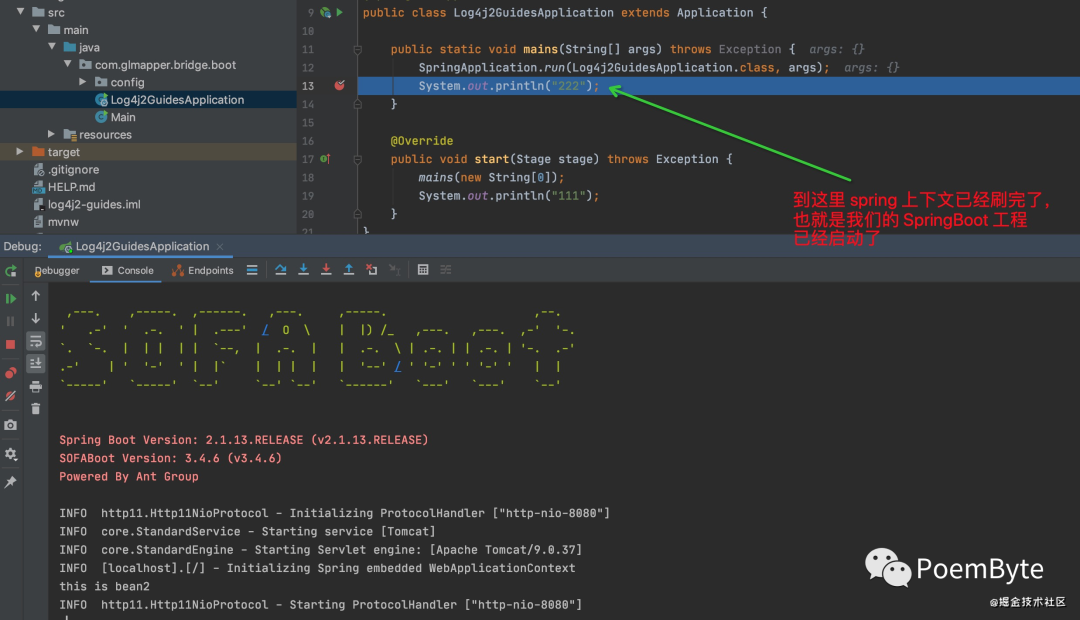Expand the resources folder
1080x620 pixels.
point(52,134)
